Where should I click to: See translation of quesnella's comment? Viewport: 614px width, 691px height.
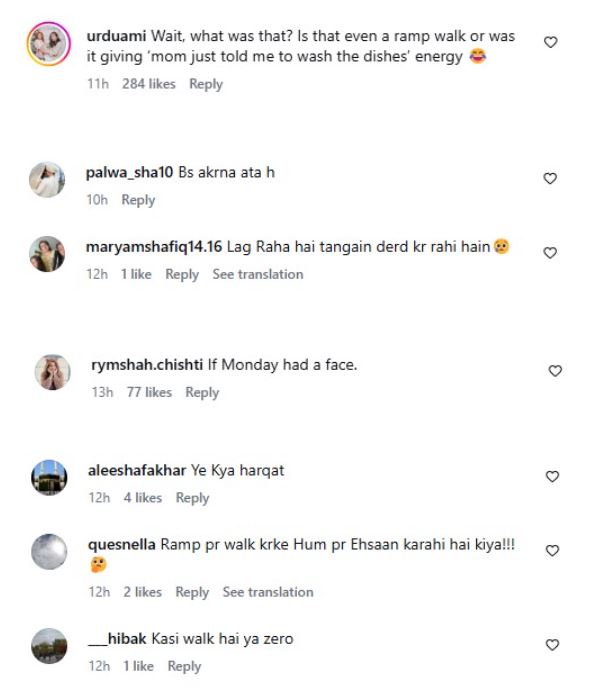tap(268, 592)
